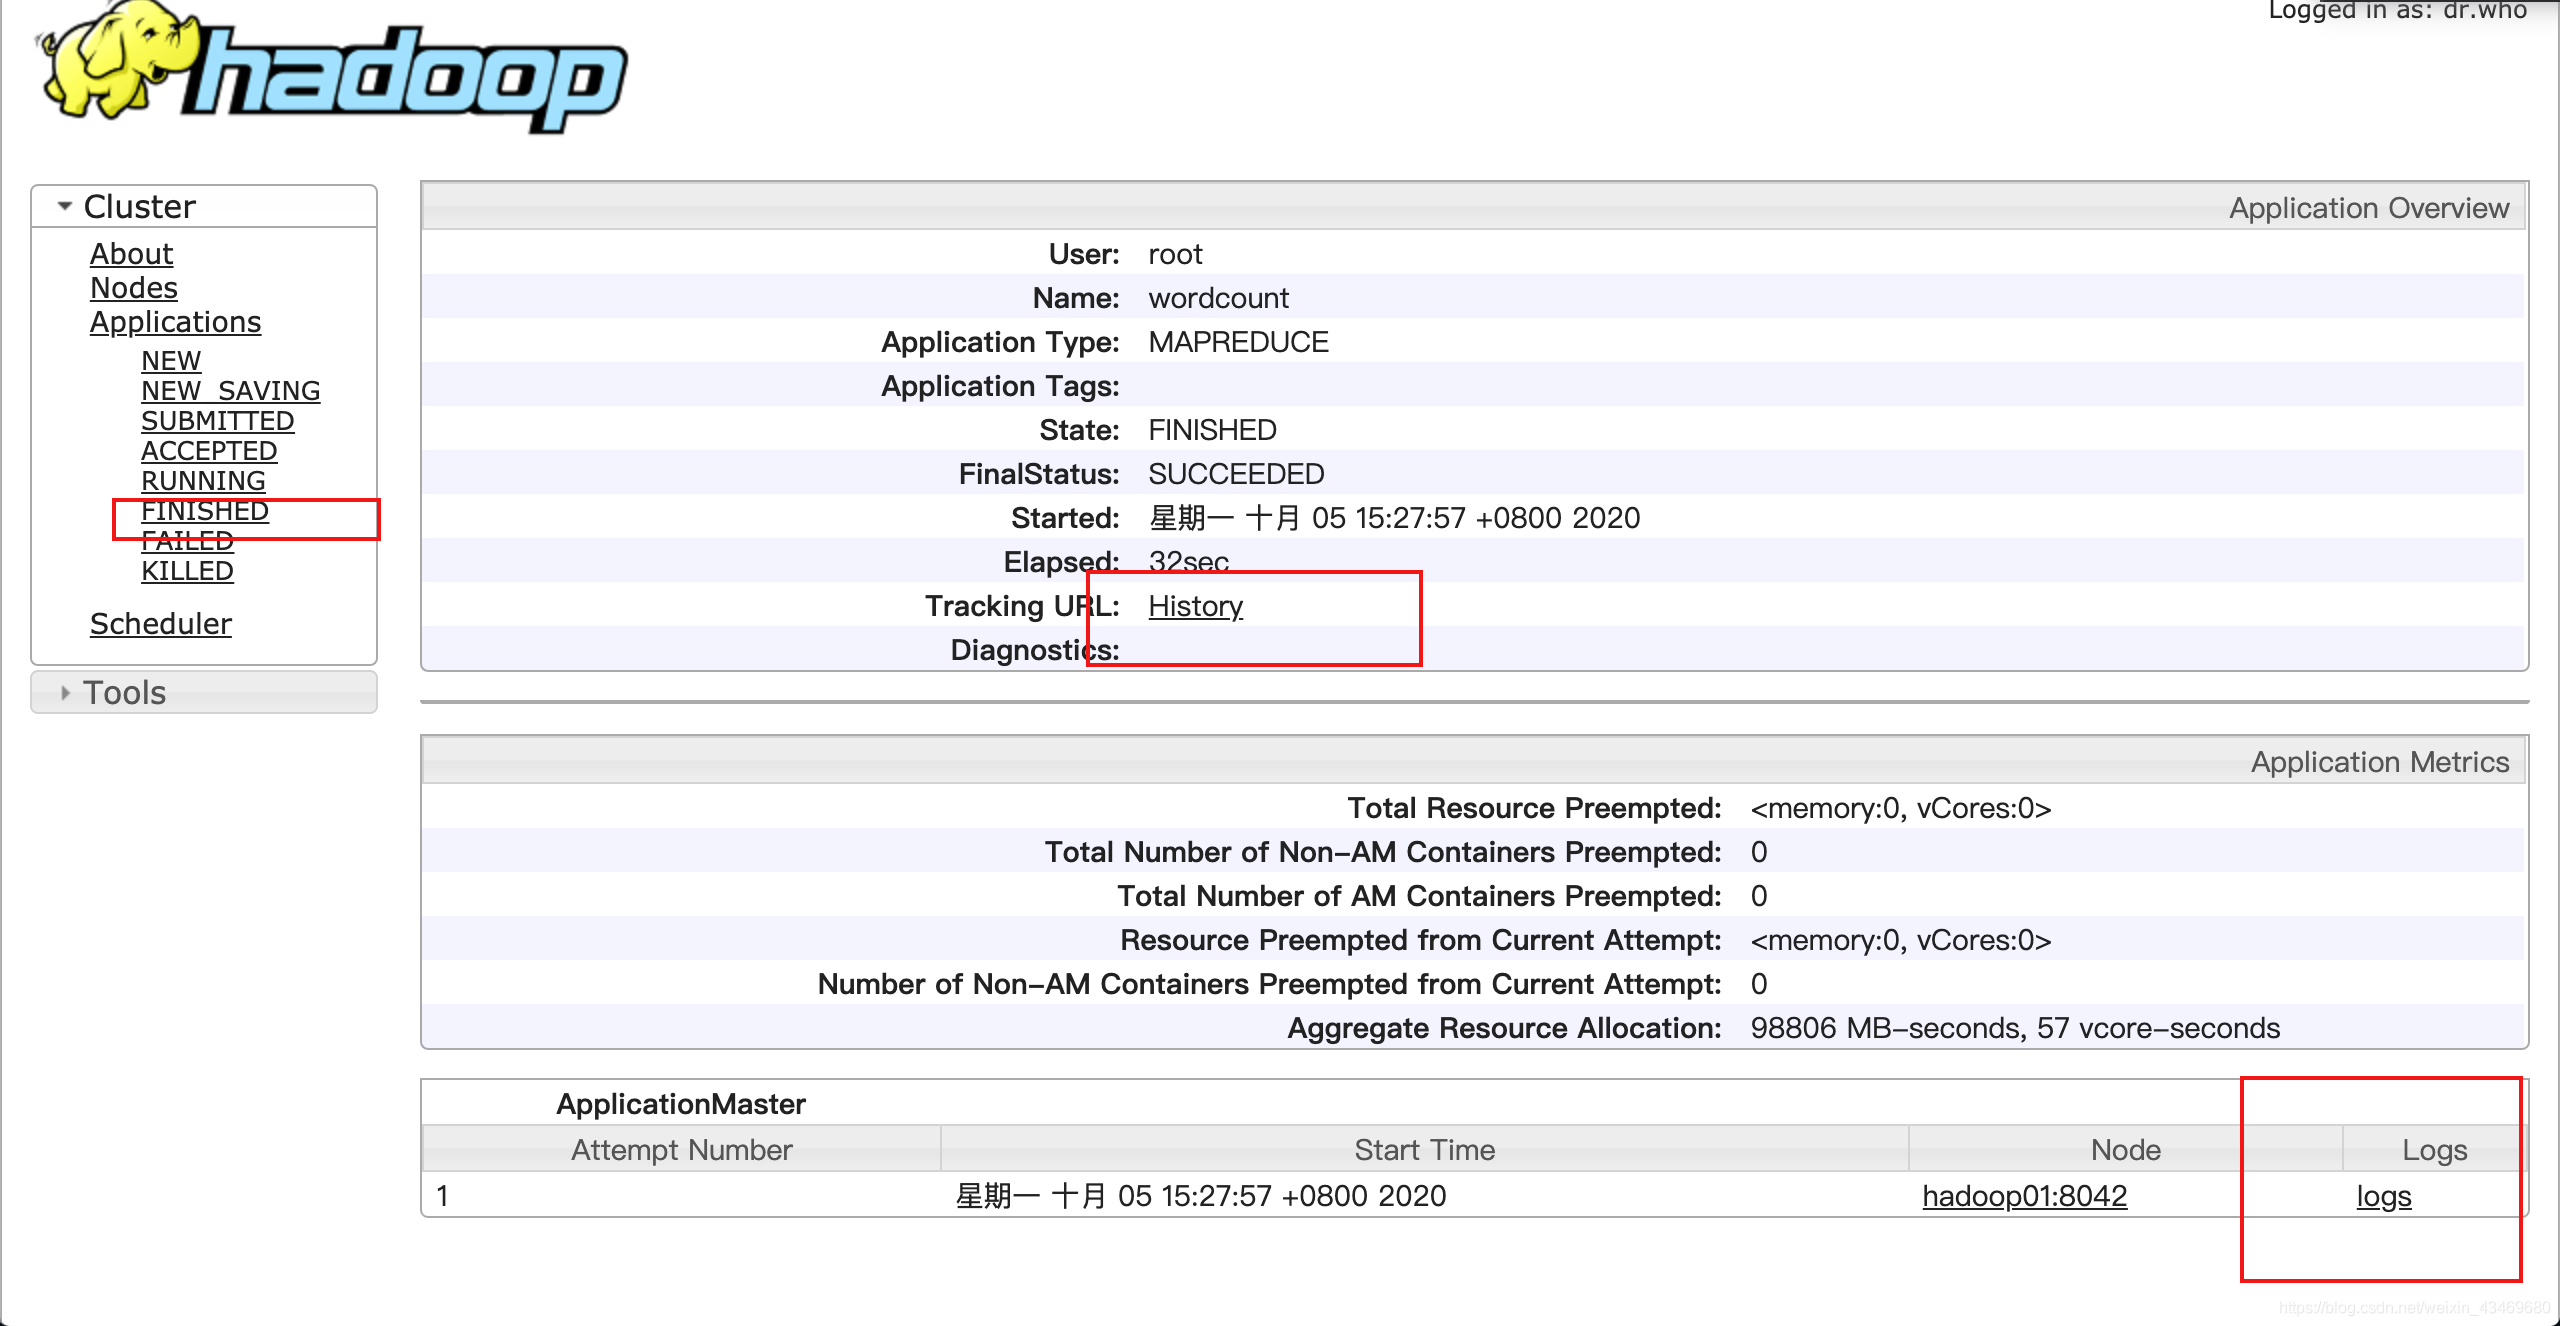Show RUNNING applications
Image resolution: width=2560 pixels, height=1326 pixels.
pos(203,480)
